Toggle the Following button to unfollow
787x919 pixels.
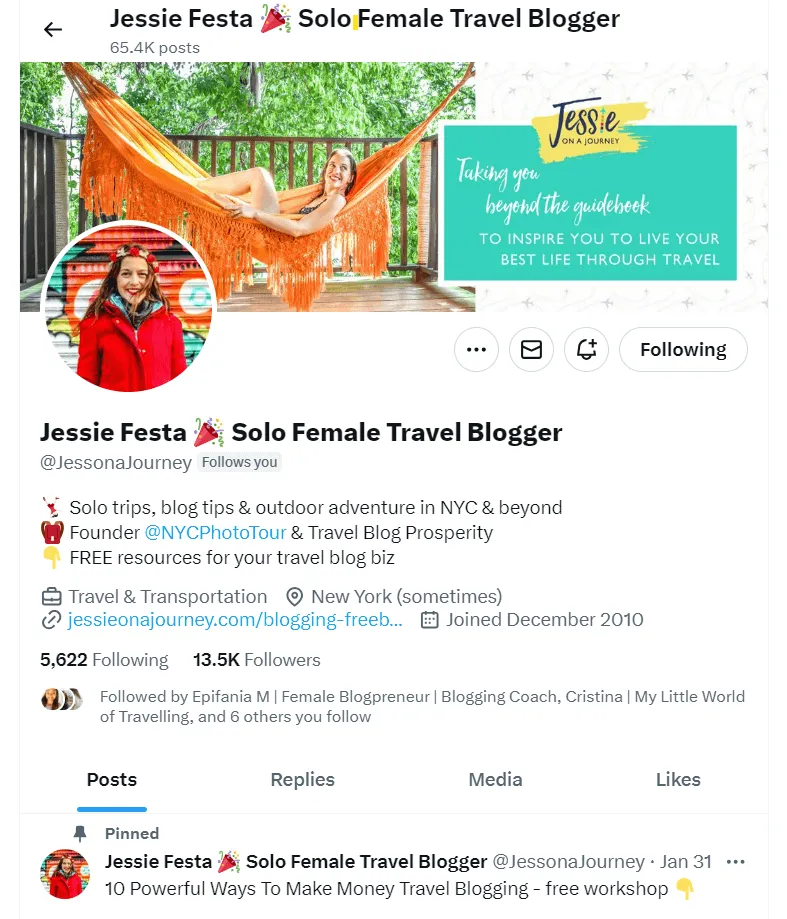683,349
